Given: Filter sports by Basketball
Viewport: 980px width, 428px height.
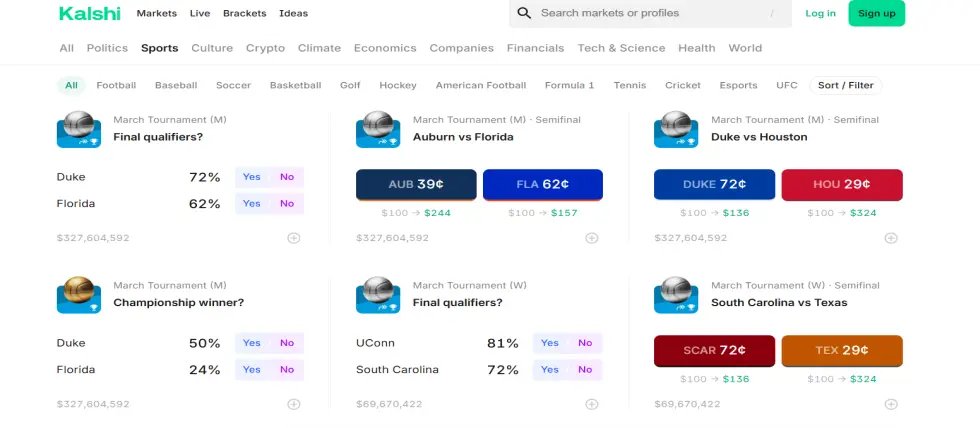Looking at the screenshot, I should point(296,86).
